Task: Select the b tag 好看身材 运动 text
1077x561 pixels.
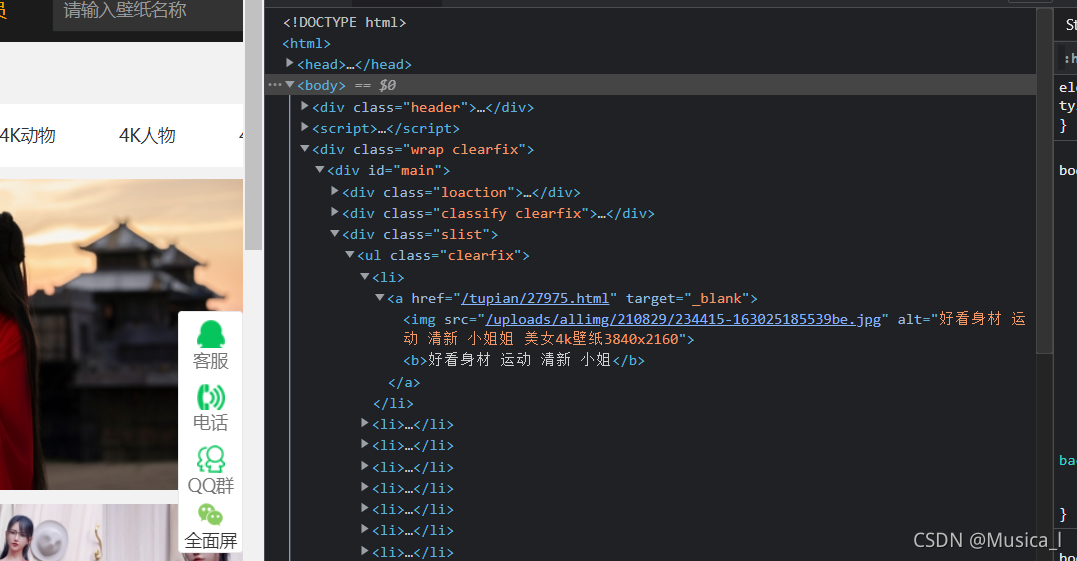Action: click(x=519, y=360)
